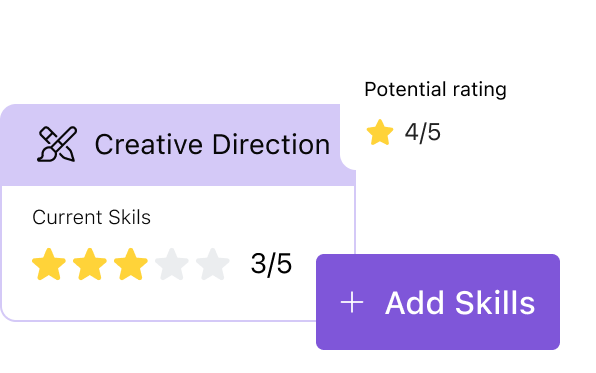Select the Potential rating label
The image size is (596, 373).
click(435, 90)
